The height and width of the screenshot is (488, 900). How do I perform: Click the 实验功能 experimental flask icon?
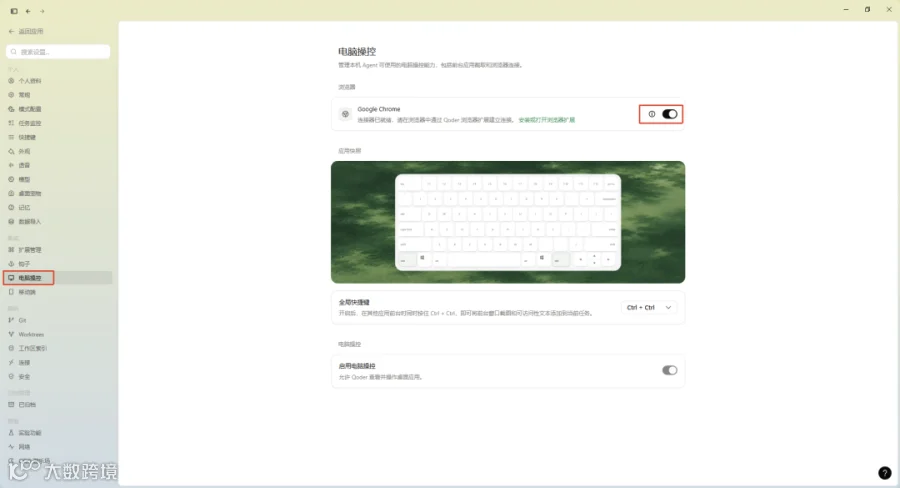pos(11,433)
